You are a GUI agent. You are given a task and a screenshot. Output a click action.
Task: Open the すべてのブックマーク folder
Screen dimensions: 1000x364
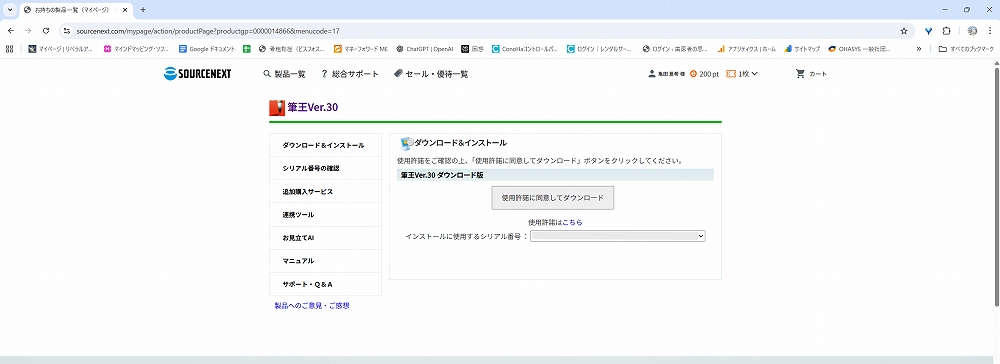tap(966, 48)
